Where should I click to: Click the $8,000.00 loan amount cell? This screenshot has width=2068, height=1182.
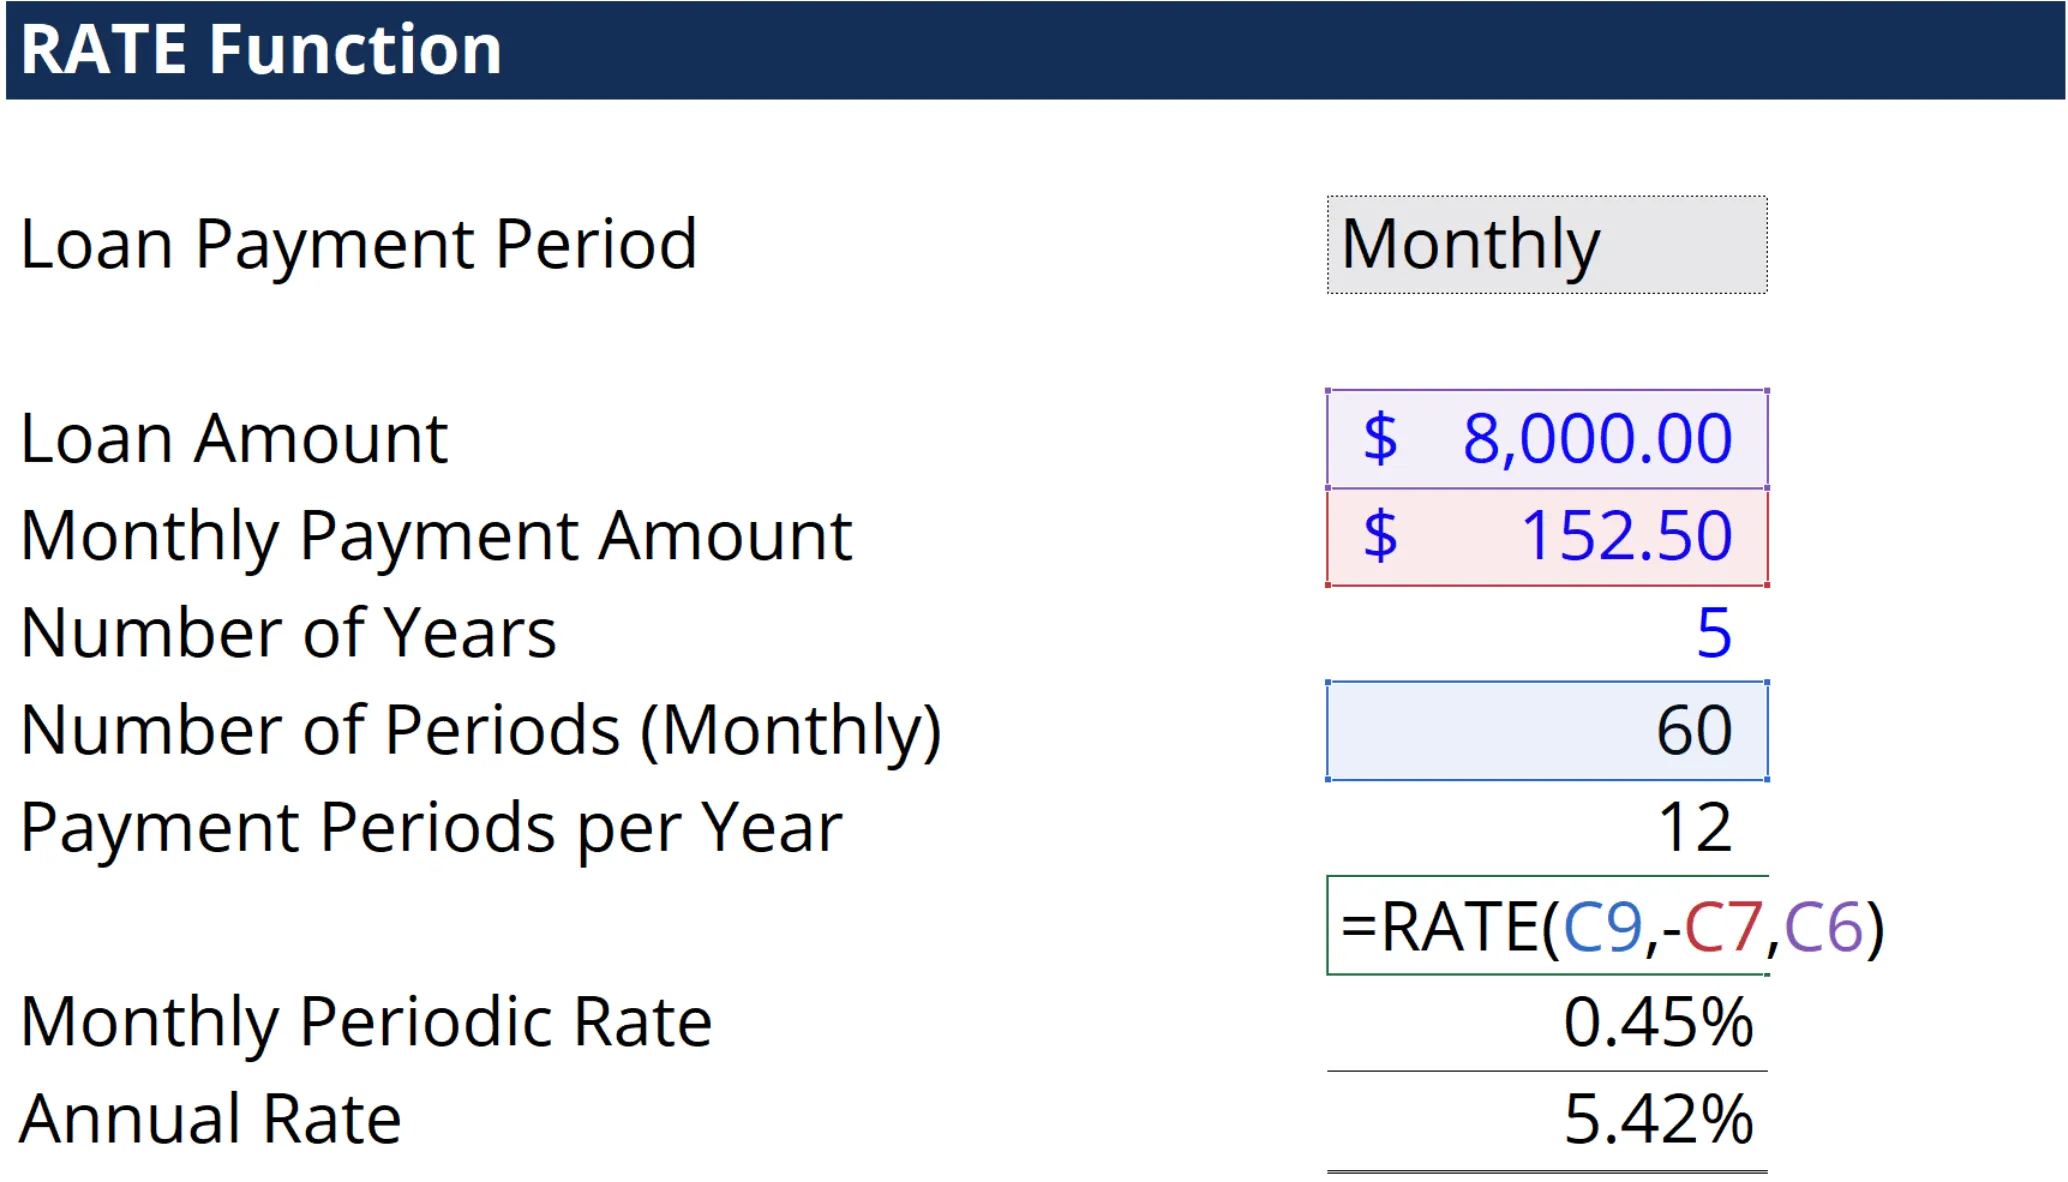click(x=1546, y=439)
